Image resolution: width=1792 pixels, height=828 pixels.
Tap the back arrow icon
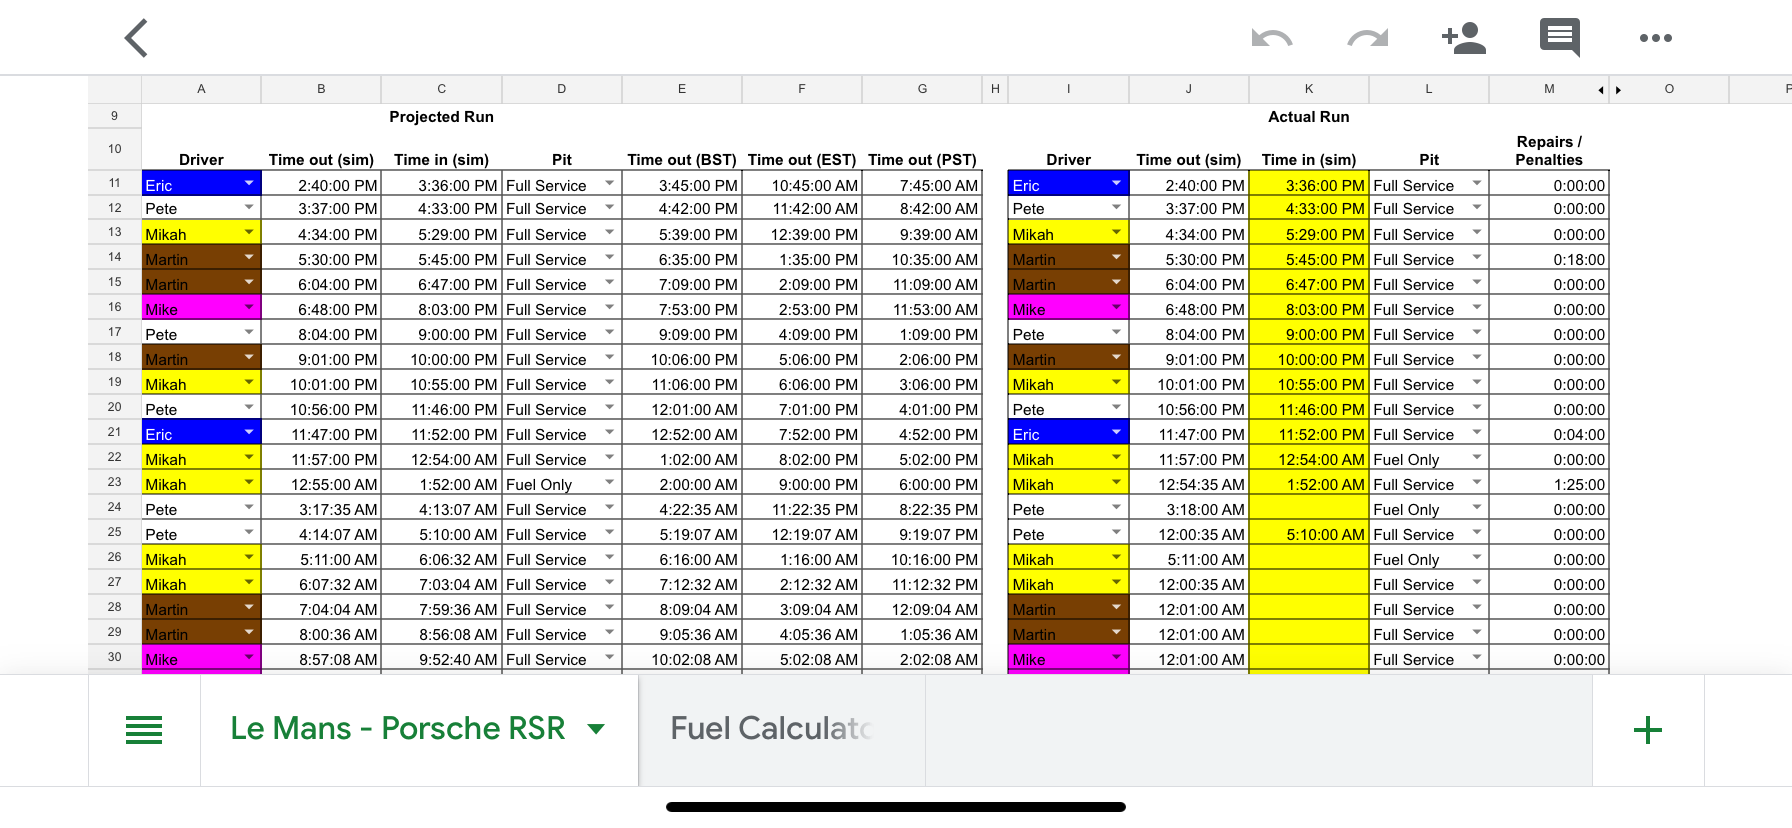point(136,38)
